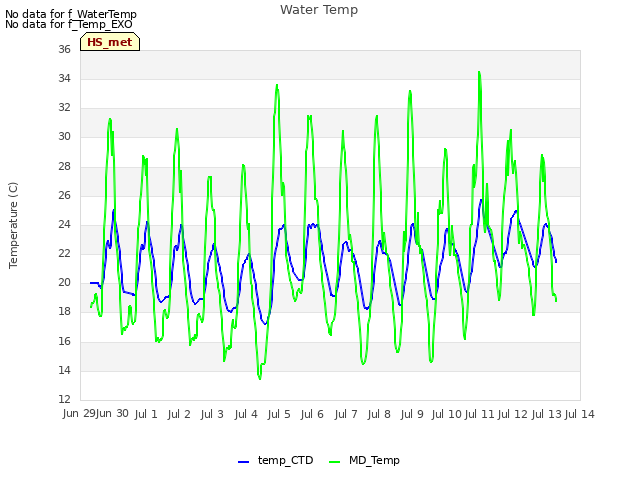Click the Jul 7 x-axis tick label
Viewport: 640px width, 480px height.
point(346,414)
